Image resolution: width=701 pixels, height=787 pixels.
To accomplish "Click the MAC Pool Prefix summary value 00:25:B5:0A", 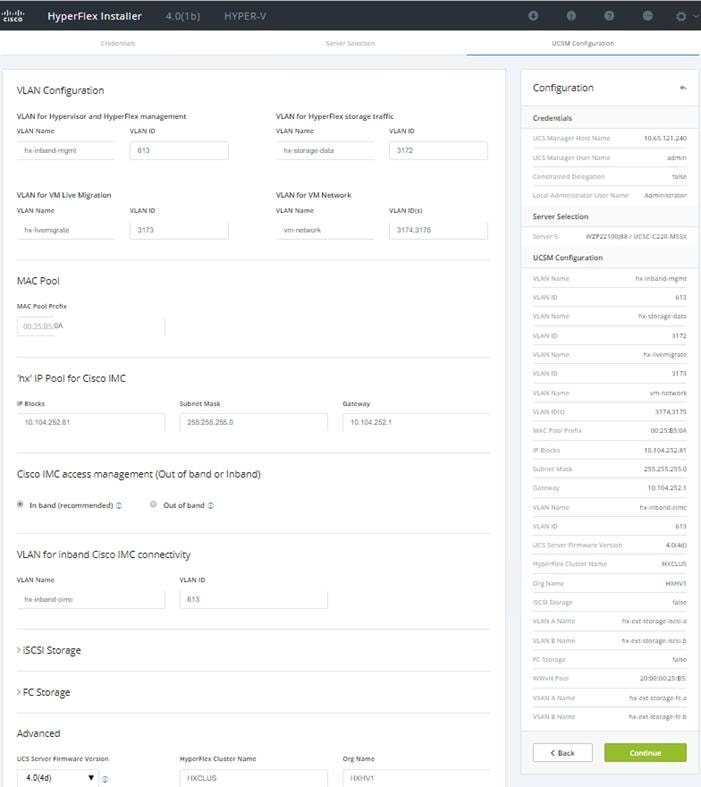I will tap(668, 431).
